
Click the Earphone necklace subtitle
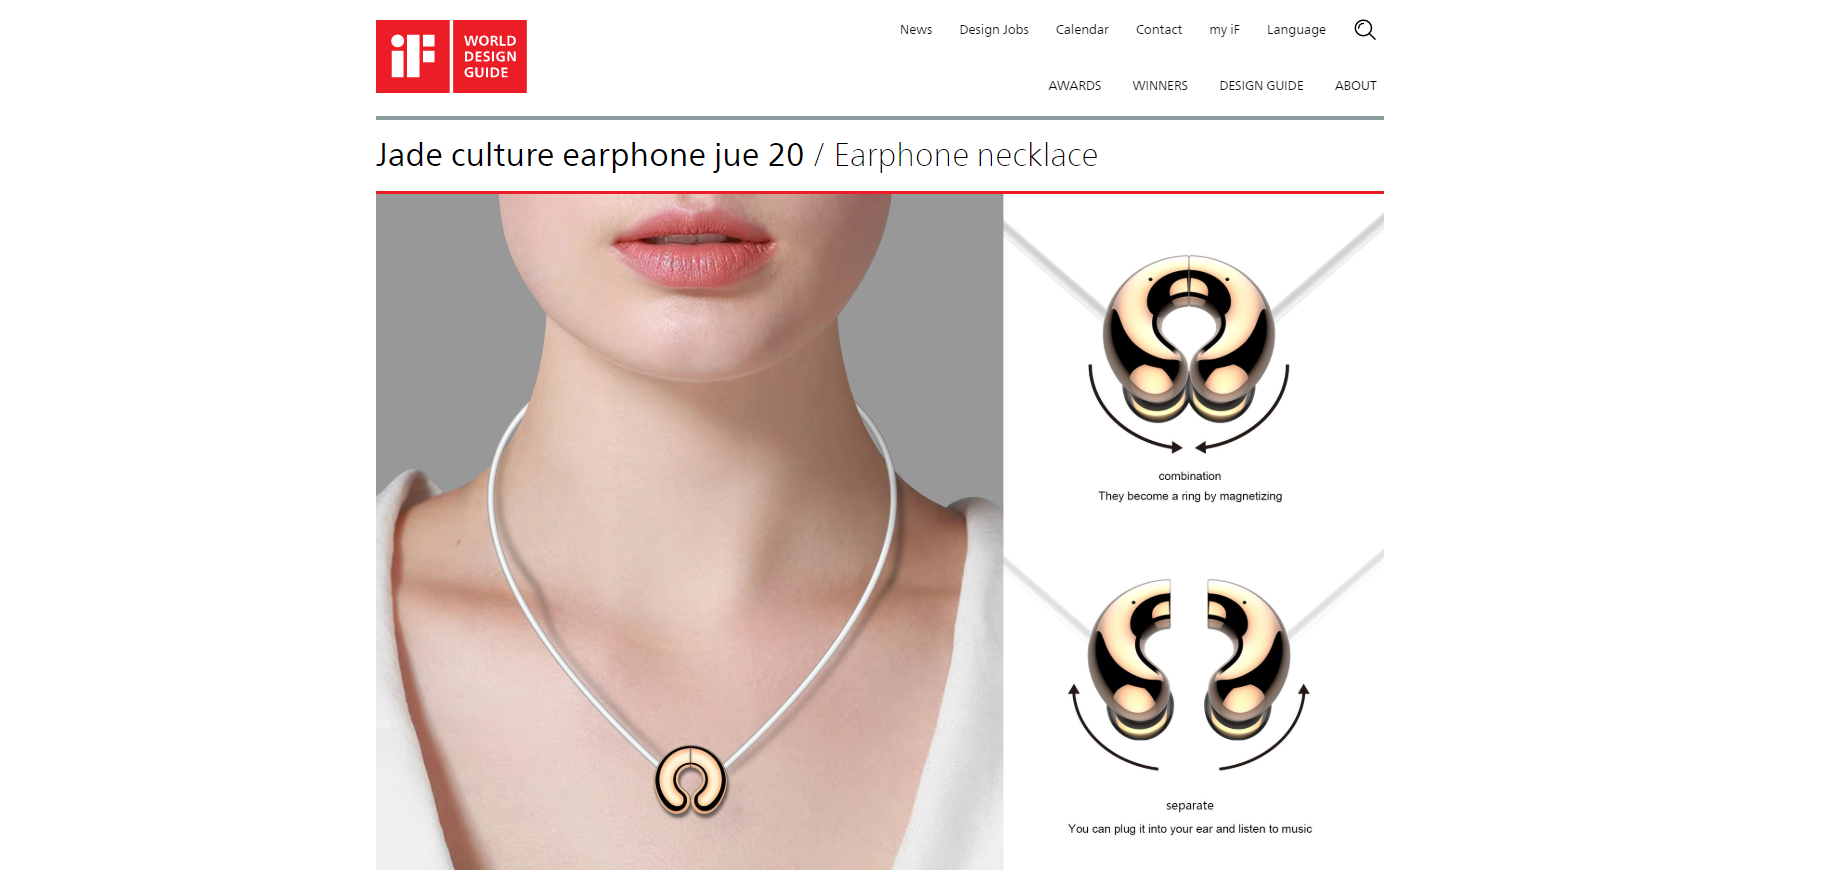tap(966, 155)
